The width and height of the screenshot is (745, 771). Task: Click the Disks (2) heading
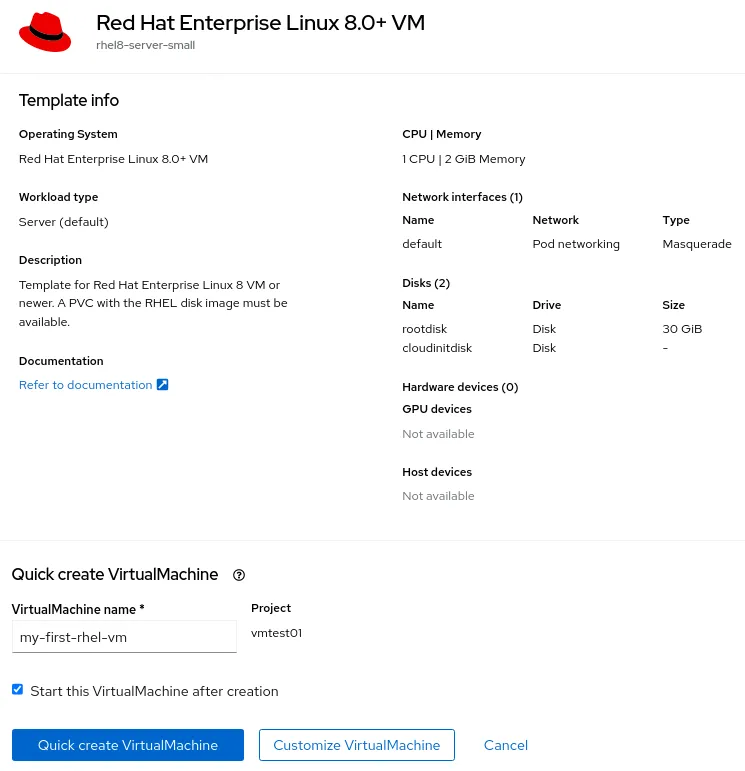(426, 283)
